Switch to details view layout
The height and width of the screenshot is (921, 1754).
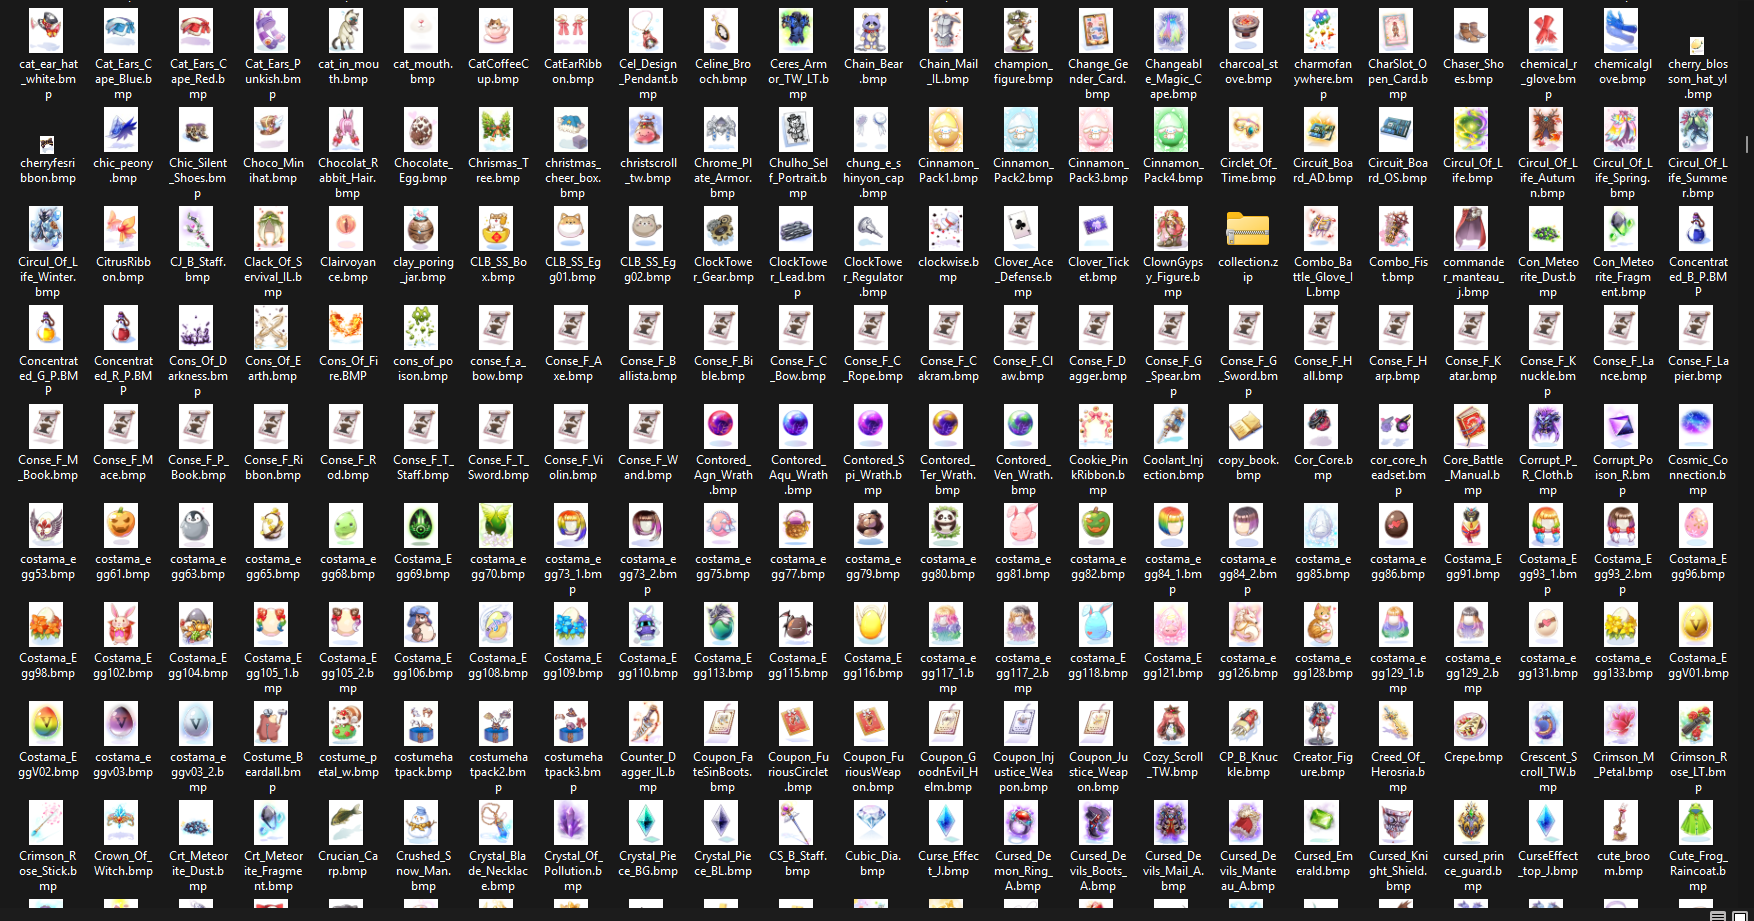(x=1717, y=915)
